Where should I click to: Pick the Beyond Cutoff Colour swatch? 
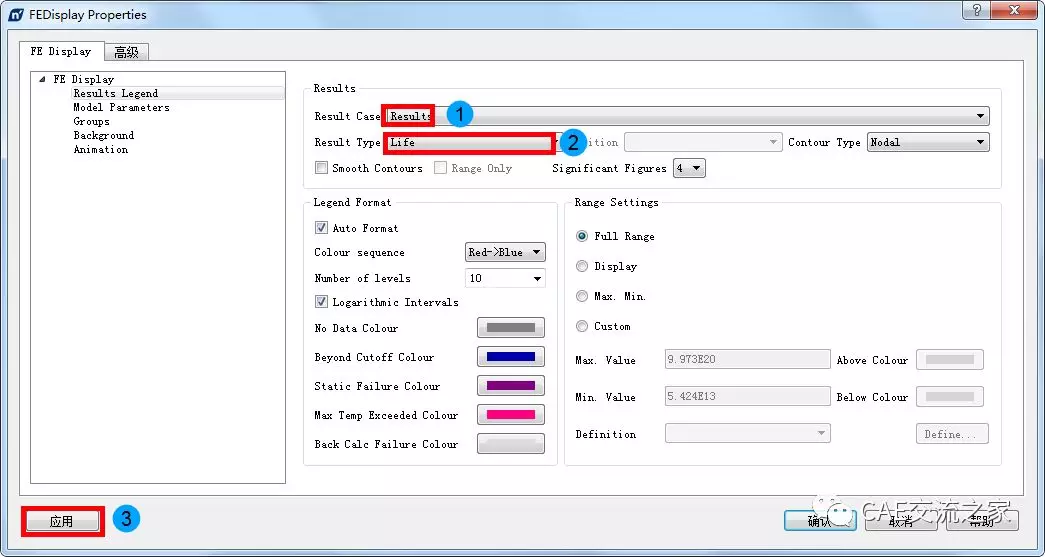pyautogui.click(x=511, y=356)
